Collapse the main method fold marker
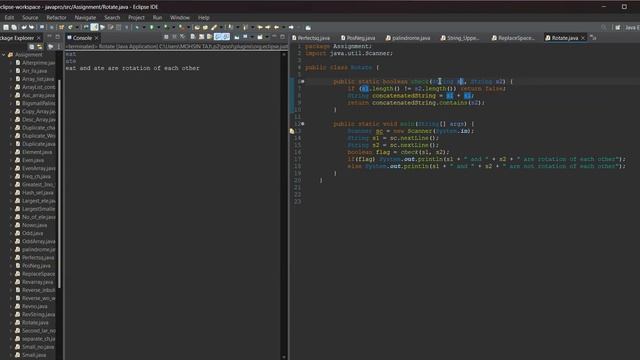 point(302,124)
